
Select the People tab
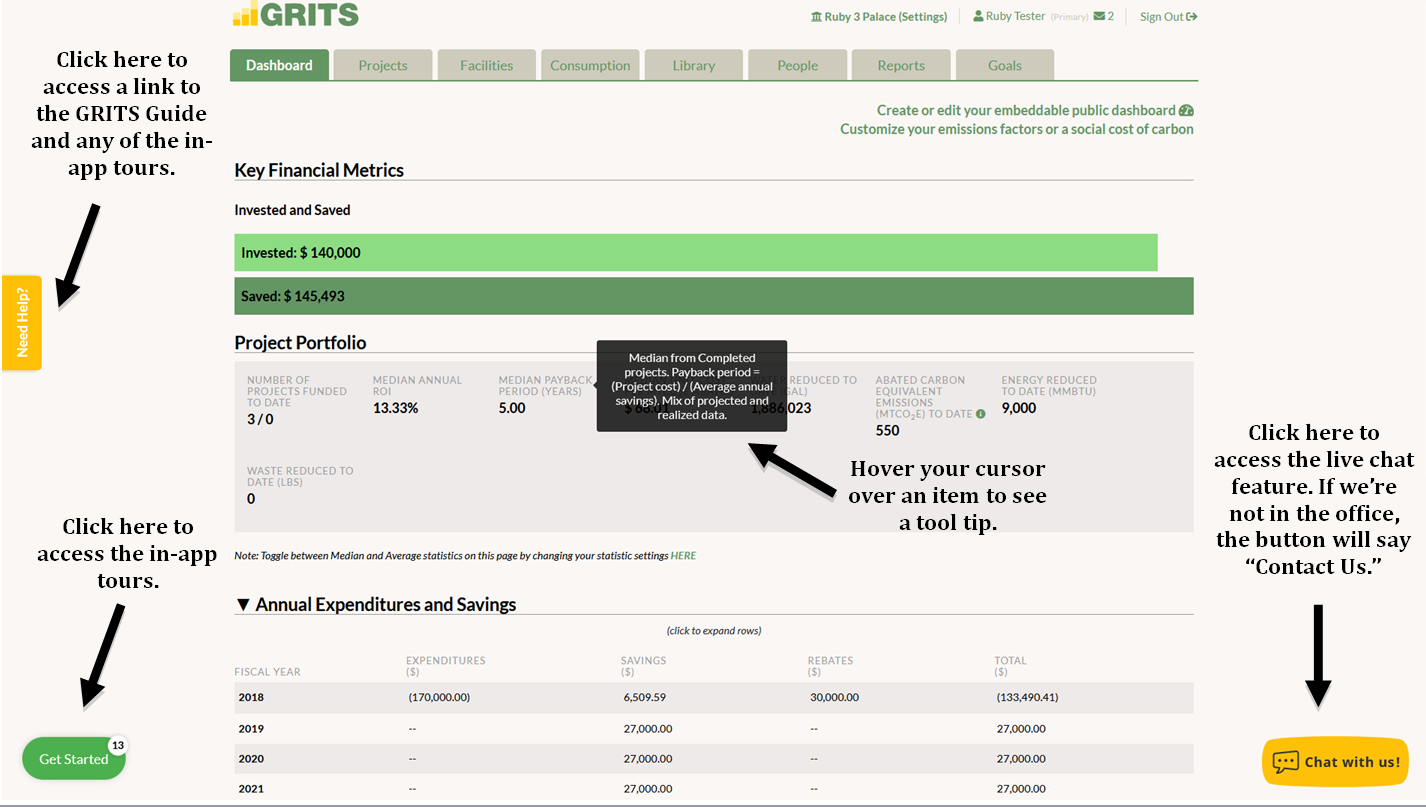[798, 65]
